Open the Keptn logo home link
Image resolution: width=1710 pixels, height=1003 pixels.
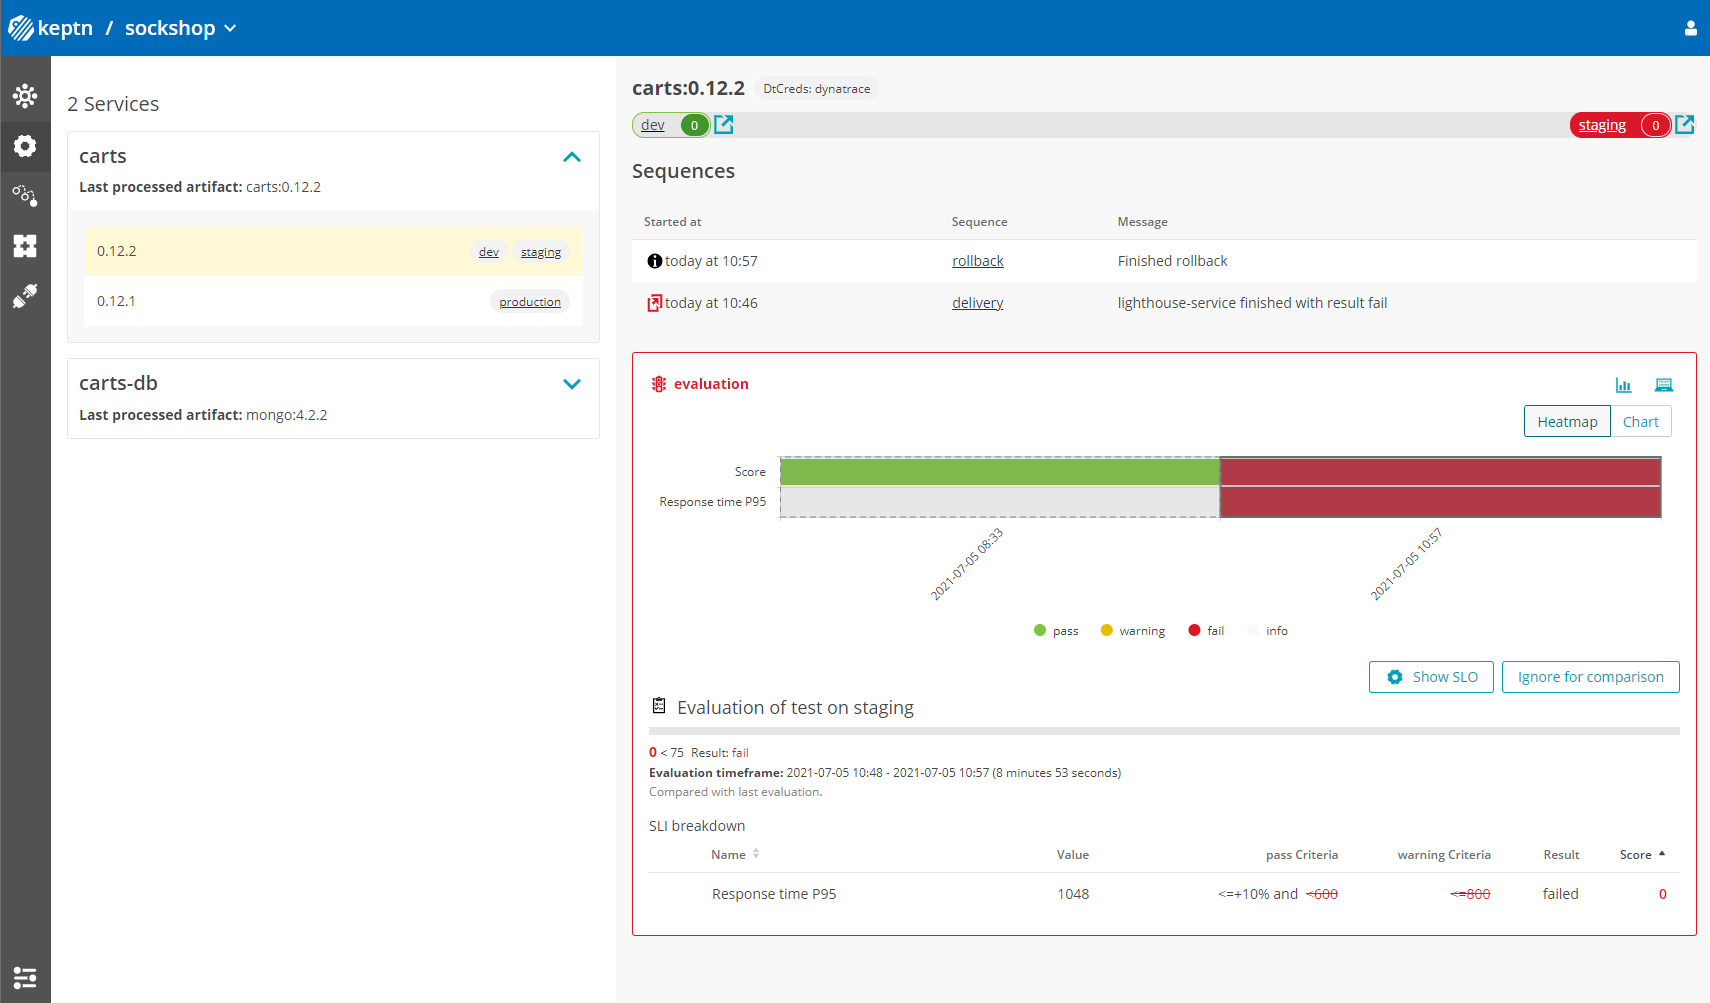pos(21,28)
